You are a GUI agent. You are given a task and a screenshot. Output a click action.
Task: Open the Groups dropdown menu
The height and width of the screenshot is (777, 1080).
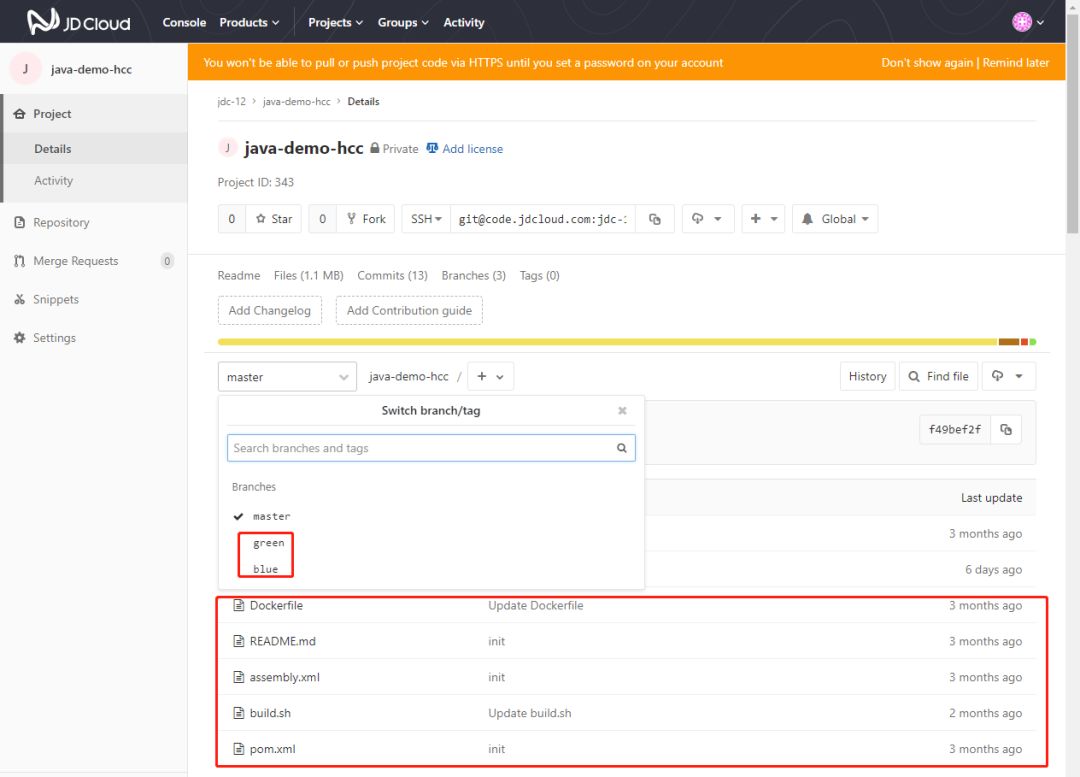[403, 22]
